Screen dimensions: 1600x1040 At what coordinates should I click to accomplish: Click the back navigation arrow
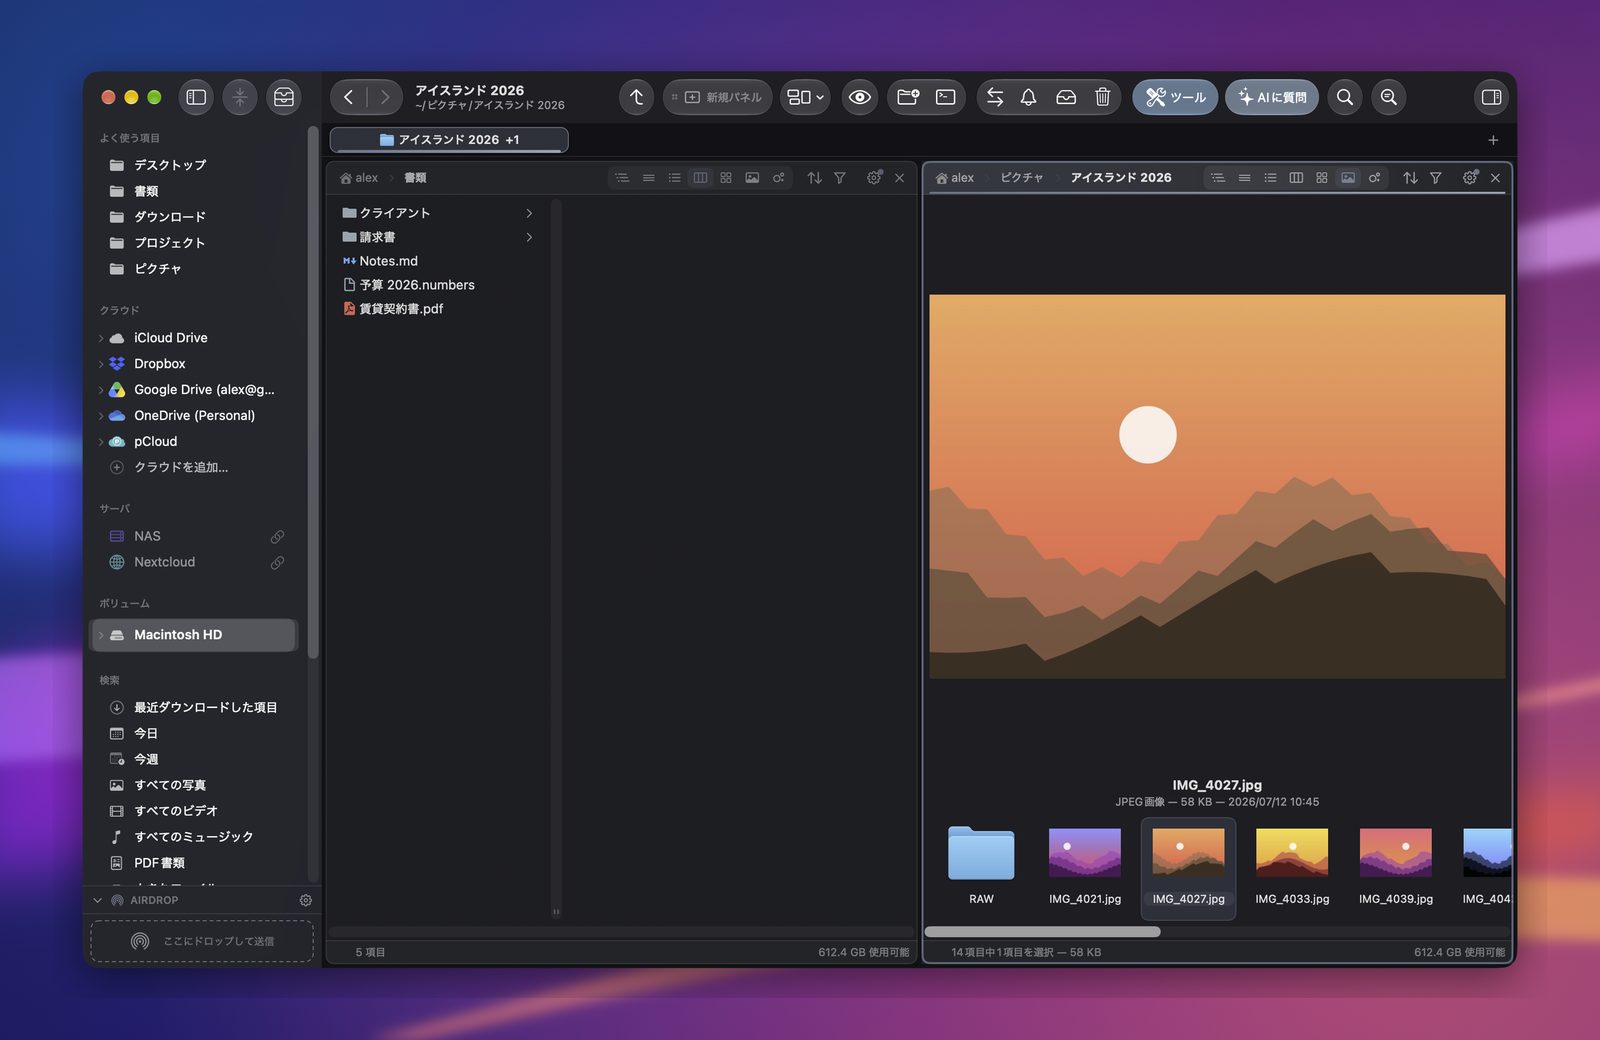348,97
